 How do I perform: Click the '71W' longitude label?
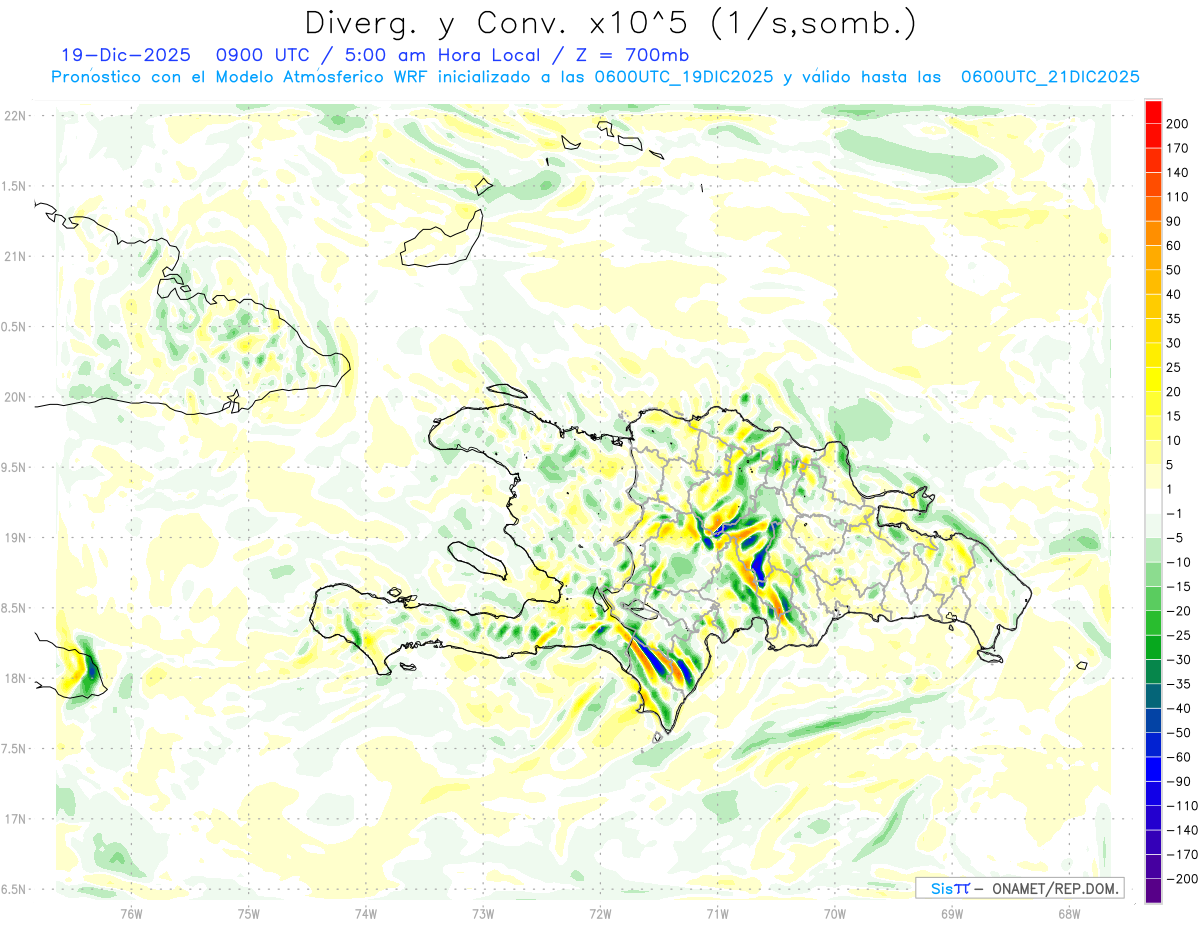point(717,913)
